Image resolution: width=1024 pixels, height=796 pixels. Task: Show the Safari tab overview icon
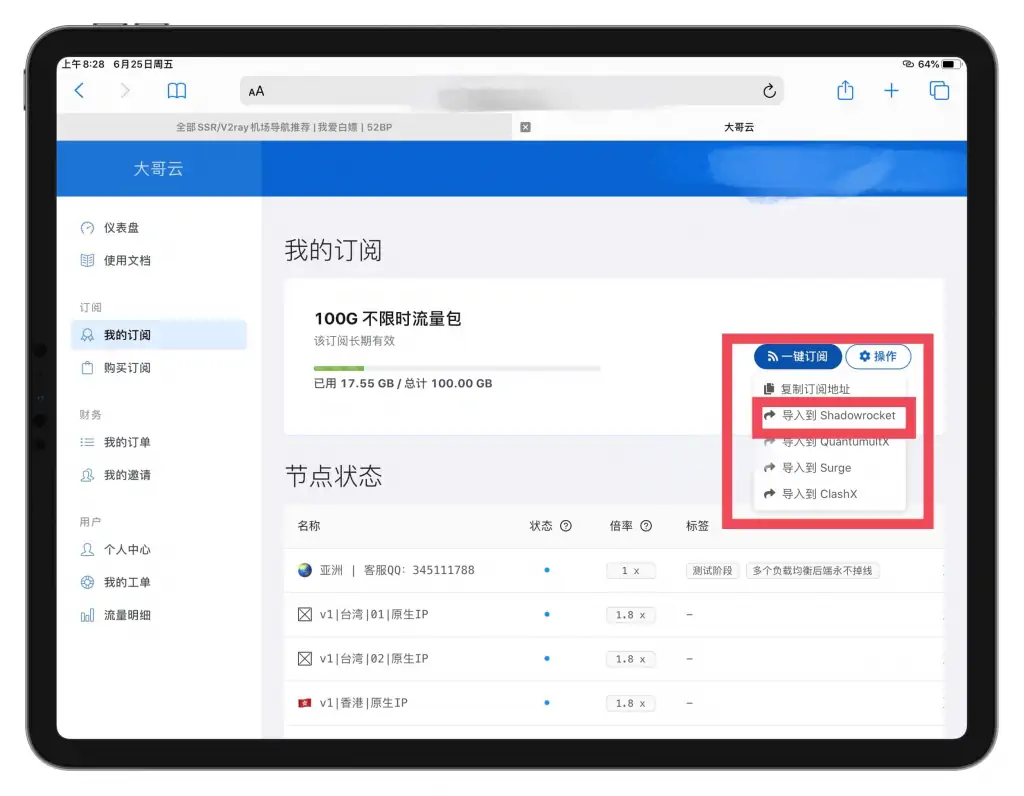click(939, 90)
